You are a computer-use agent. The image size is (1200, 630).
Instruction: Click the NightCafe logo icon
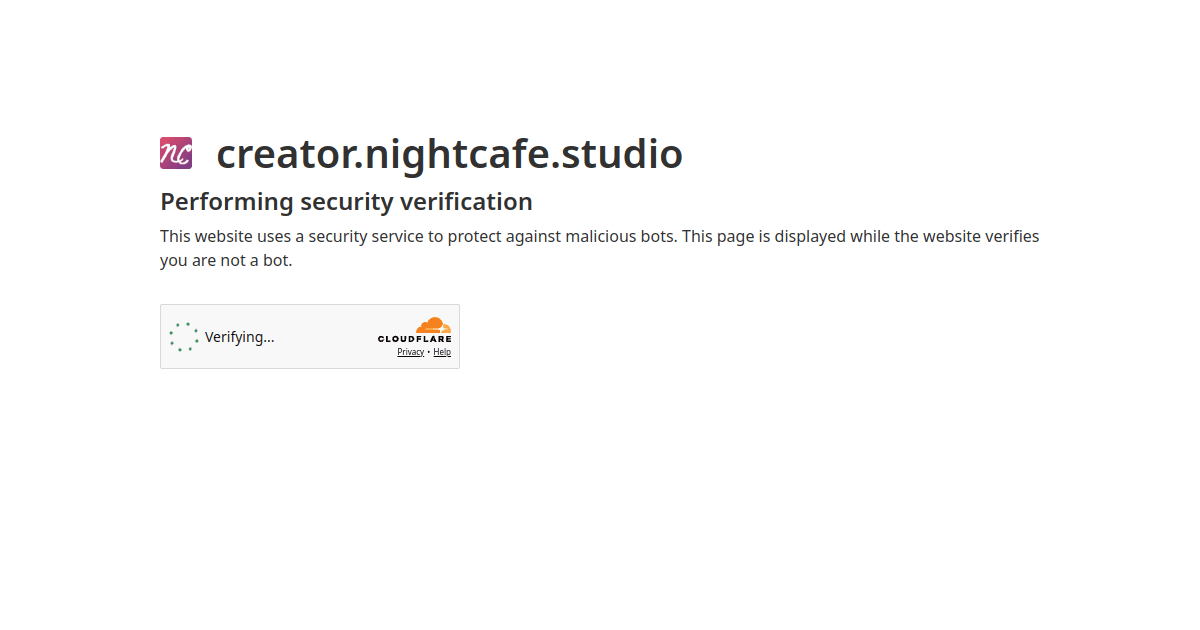tap(176, 153)
